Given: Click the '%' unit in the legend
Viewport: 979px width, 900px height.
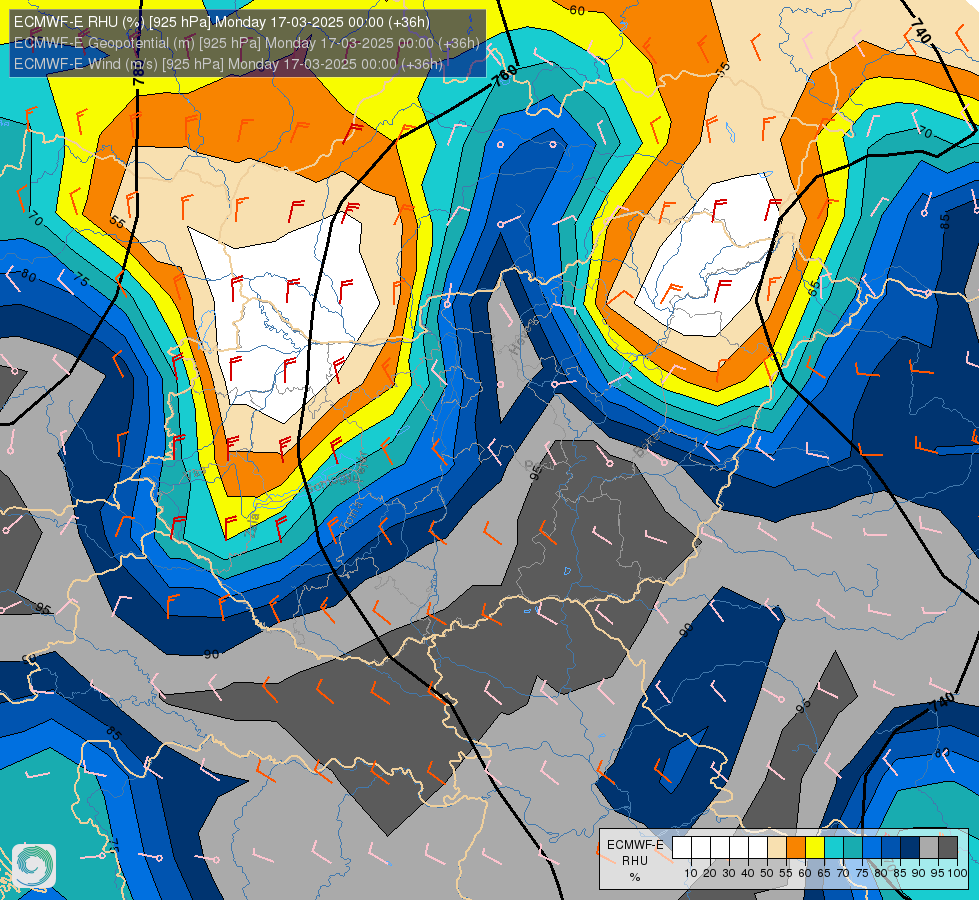Looking at the screenshot, I should tap(635, 877).
